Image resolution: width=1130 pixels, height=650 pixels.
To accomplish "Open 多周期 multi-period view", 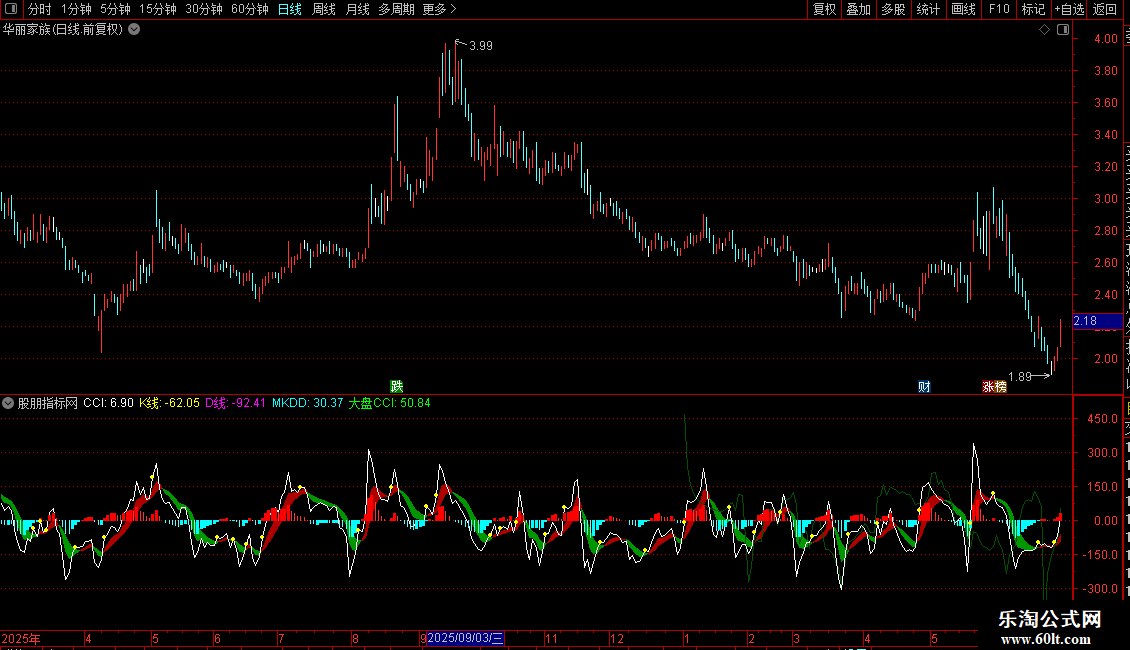I will pyautogui.click(x=396, y=9).
